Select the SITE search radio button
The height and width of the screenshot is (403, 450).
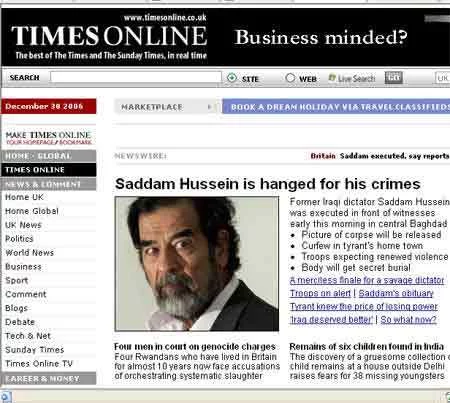point(232,78)
